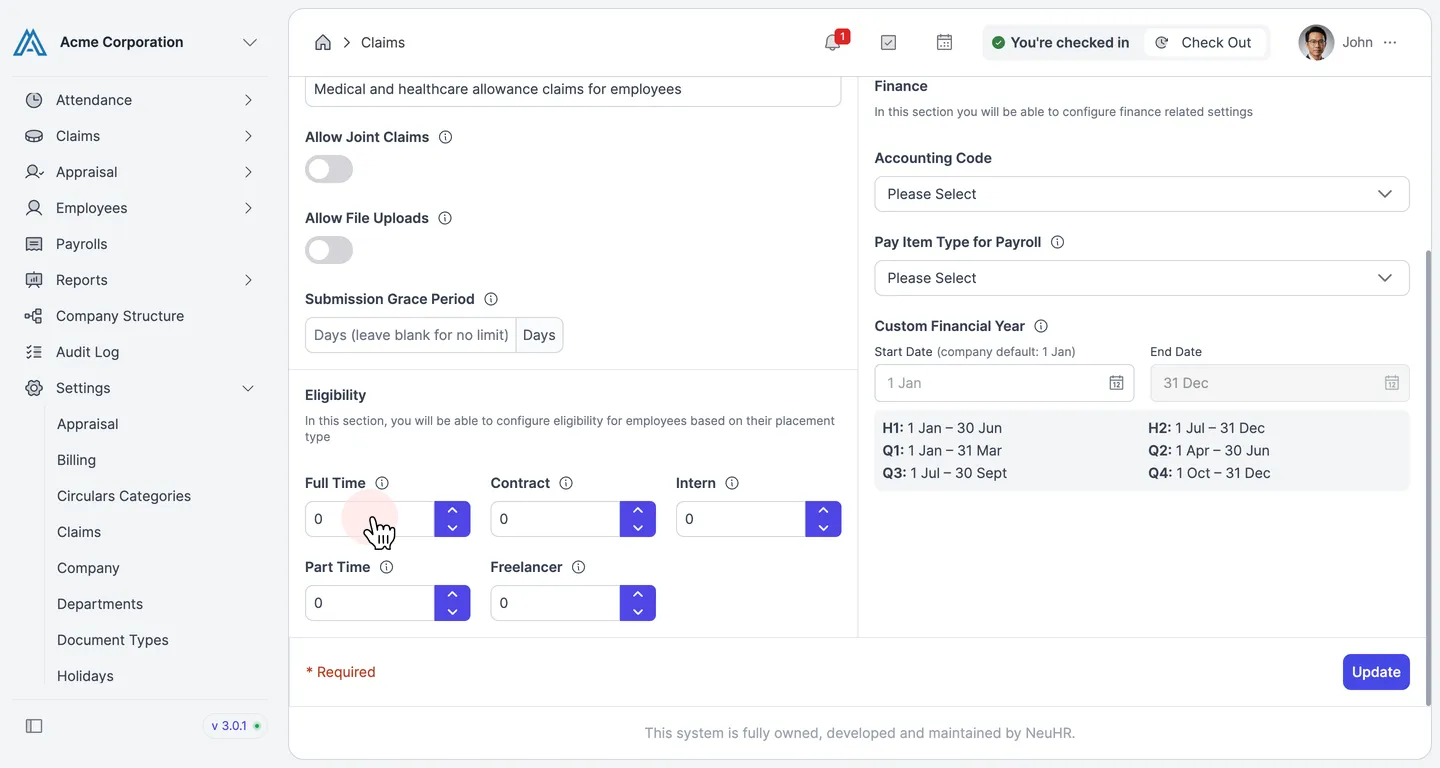Viewport: 1440px width, 768px height.
Task: Collapse sidebar using bottom-left panel icon
Action: click(x=34, y=726)
